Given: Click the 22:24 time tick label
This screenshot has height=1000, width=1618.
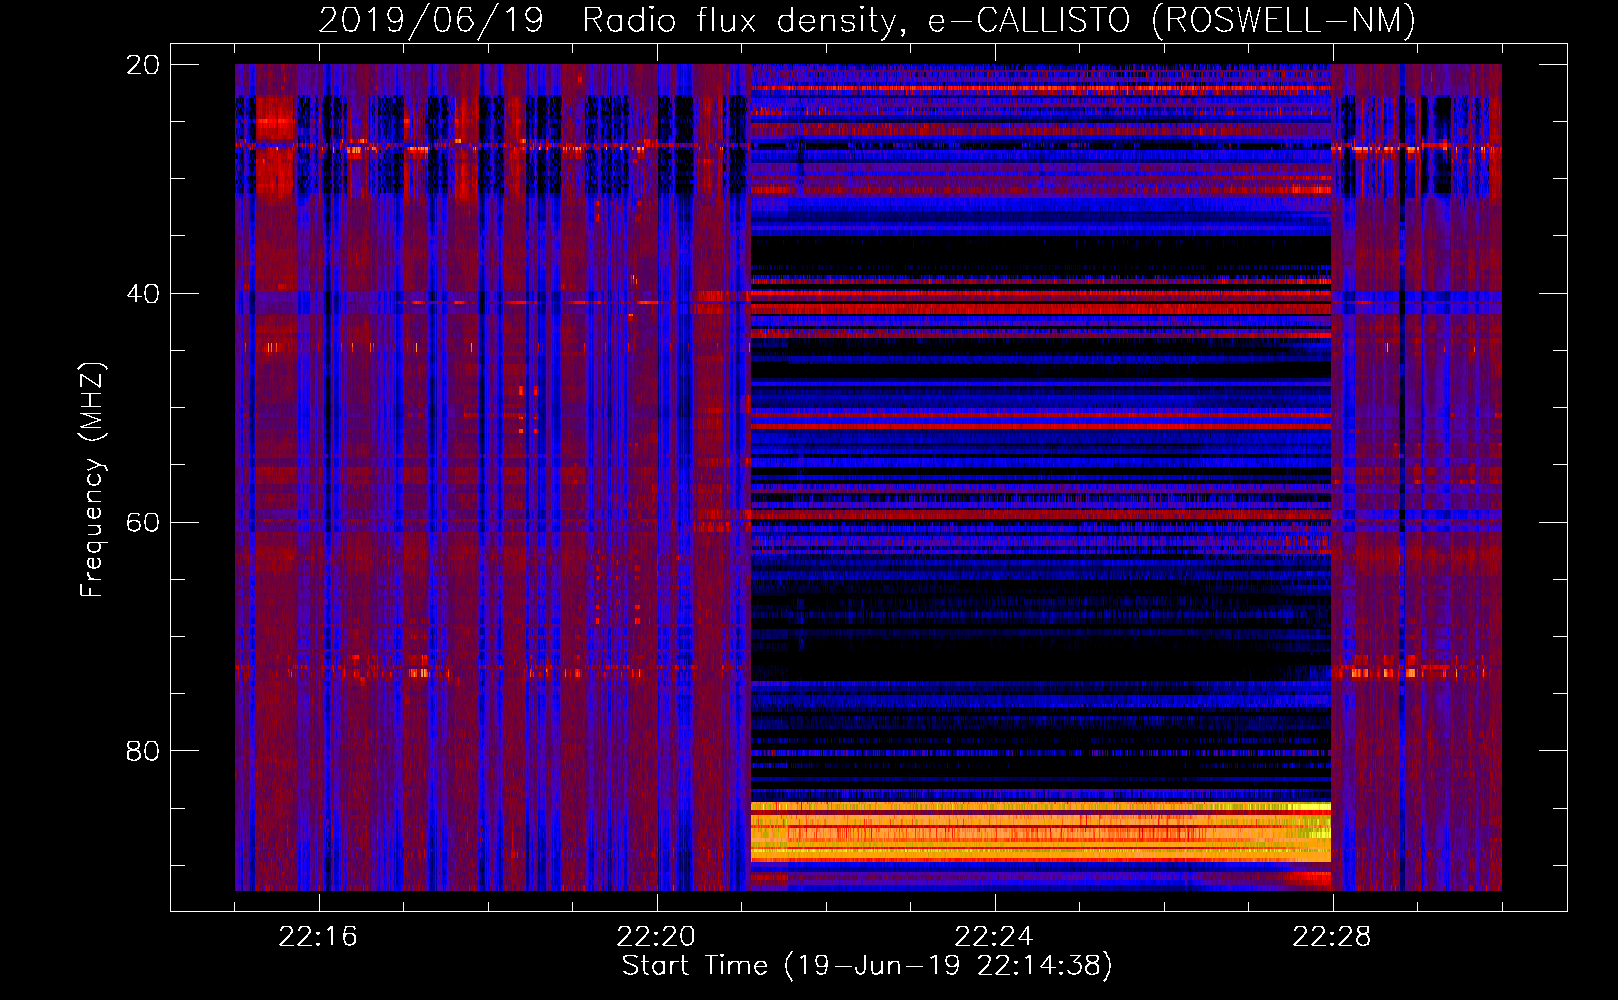Looking at the screenshot, I should (994, 937).
